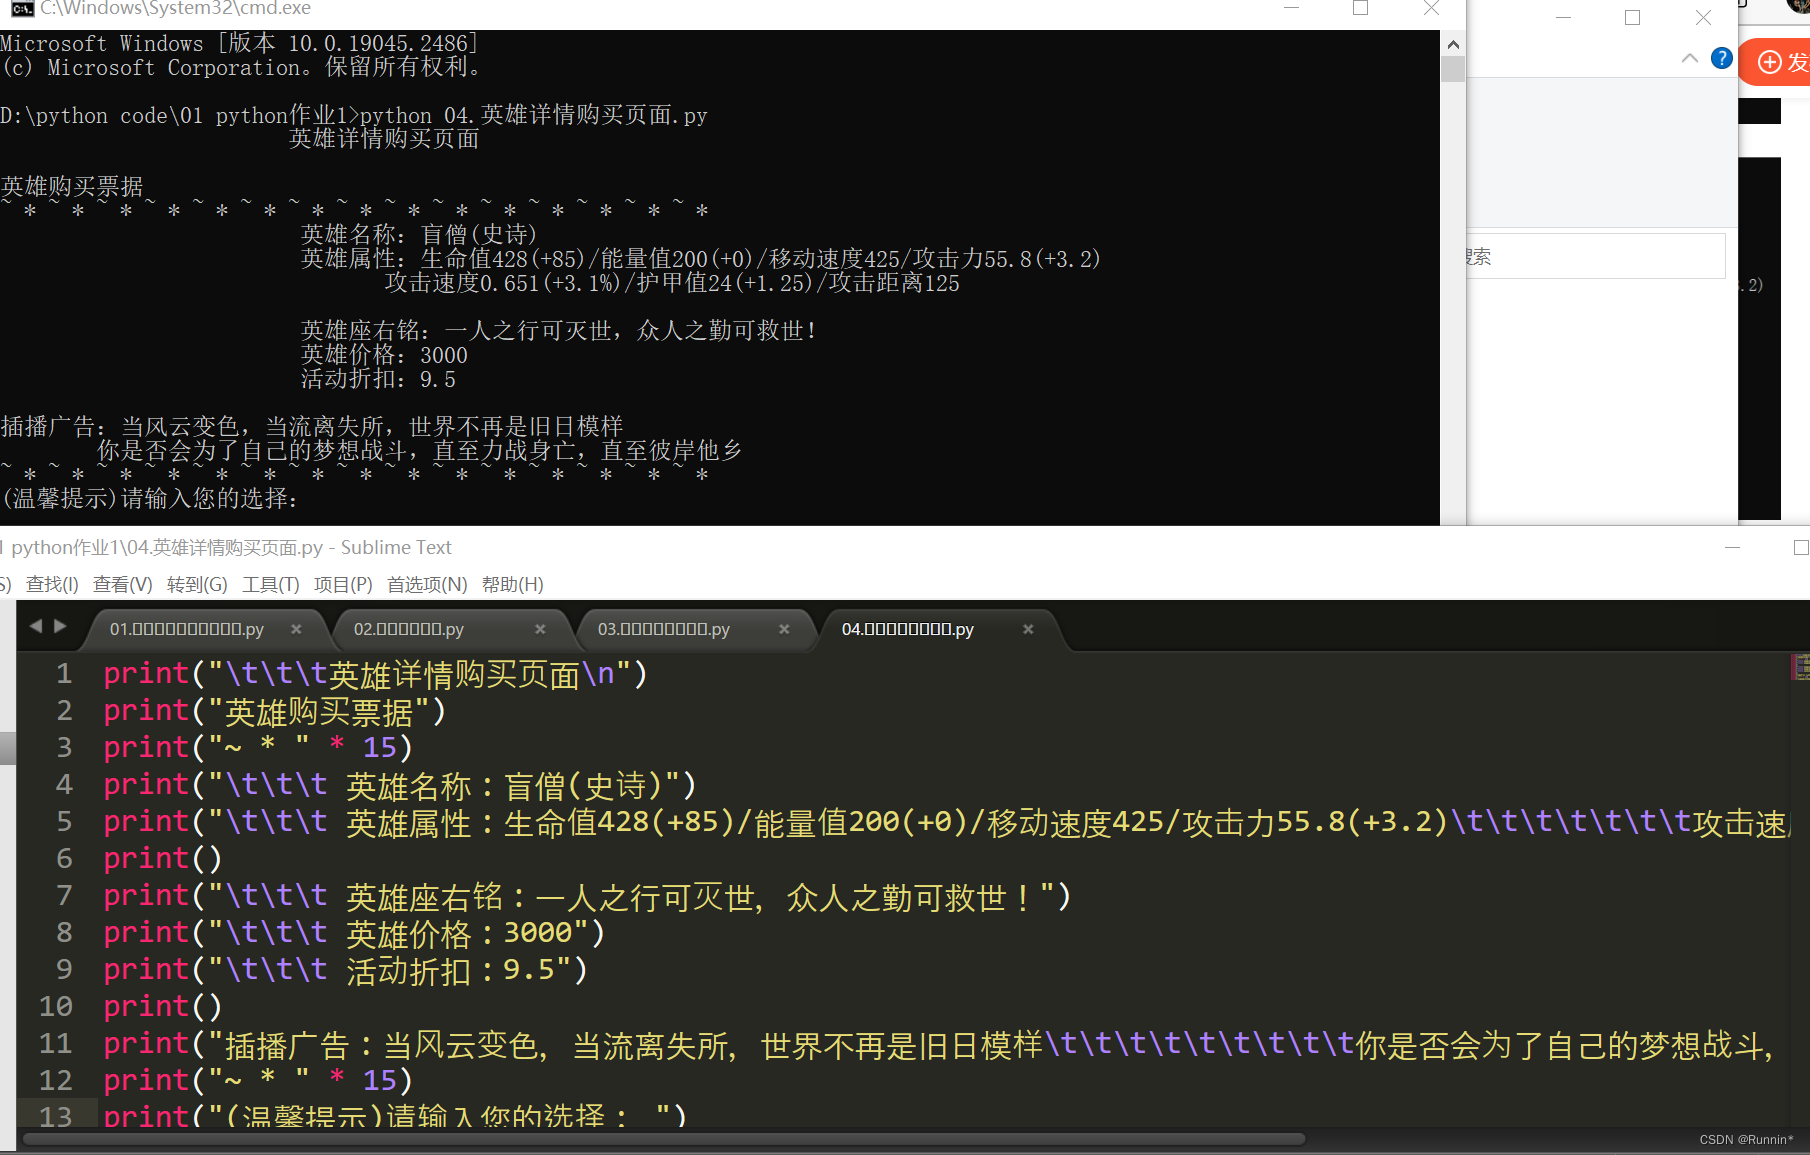
Task: Click the cmd output line 英雄名称：盲僧(史诗)
Action: click(420, 235)
